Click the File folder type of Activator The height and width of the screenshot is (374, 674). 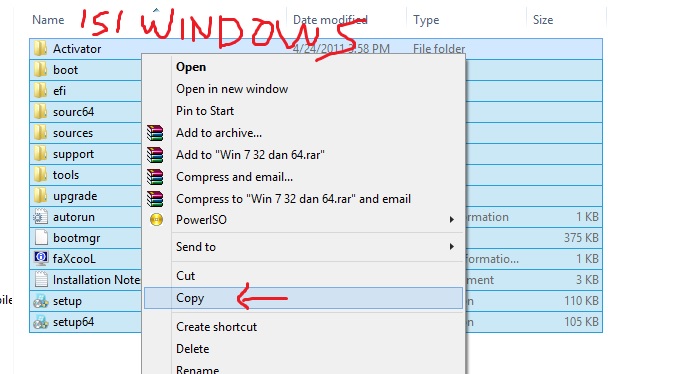click(x=439, y=49)
